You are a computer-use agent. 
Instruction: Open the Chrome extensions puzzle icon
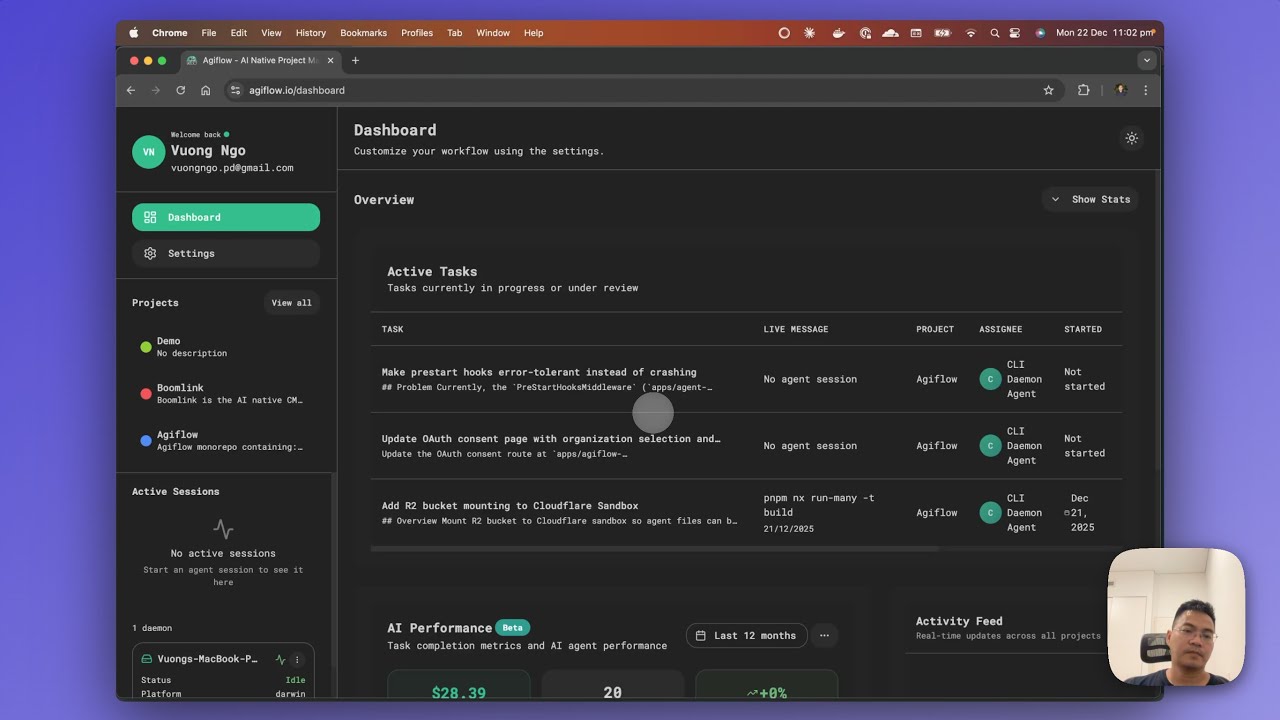tap(1083, 90)
